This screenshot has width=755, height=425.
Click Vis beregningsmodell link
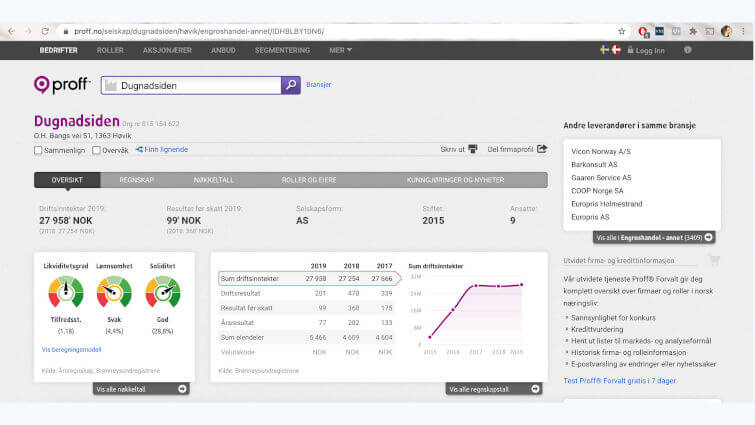71,349
